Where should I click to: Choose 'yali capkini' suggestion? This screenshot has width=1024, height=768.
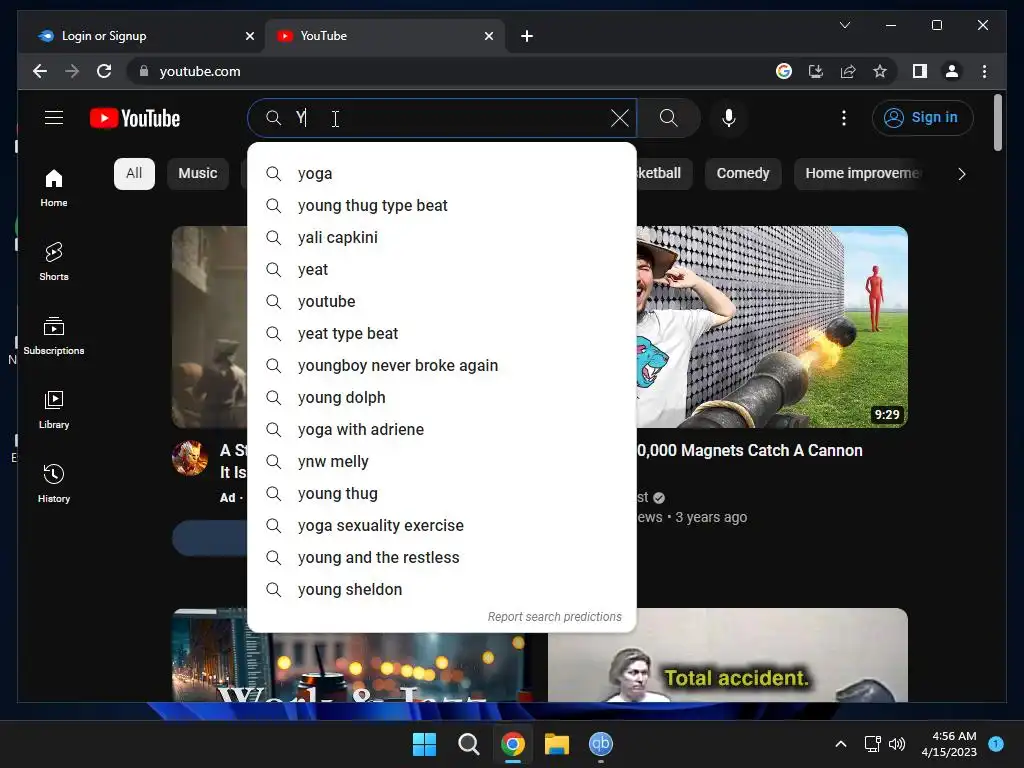[442, 238]
